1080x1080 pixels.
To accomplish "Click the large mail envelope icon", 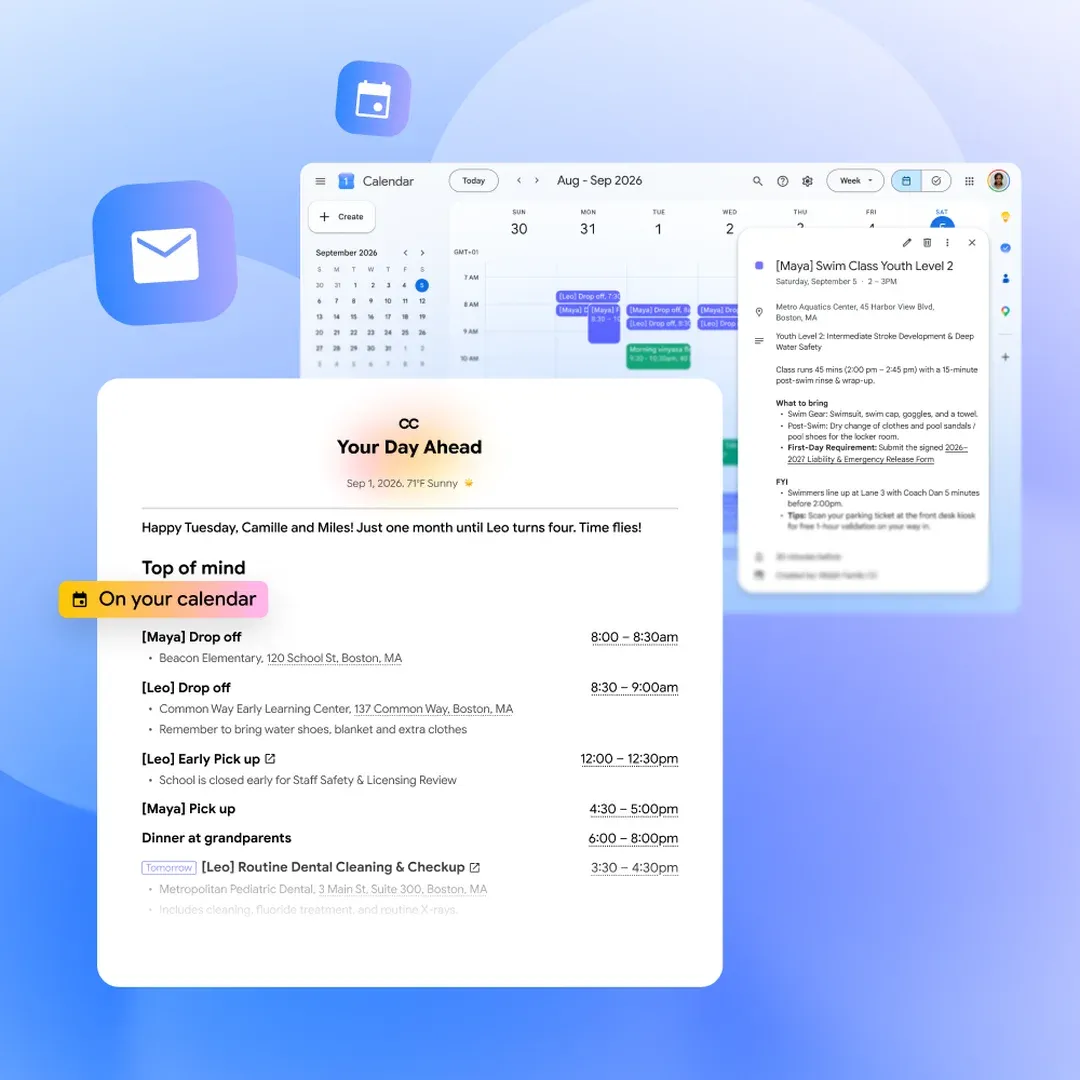I will tap(165, 253).
